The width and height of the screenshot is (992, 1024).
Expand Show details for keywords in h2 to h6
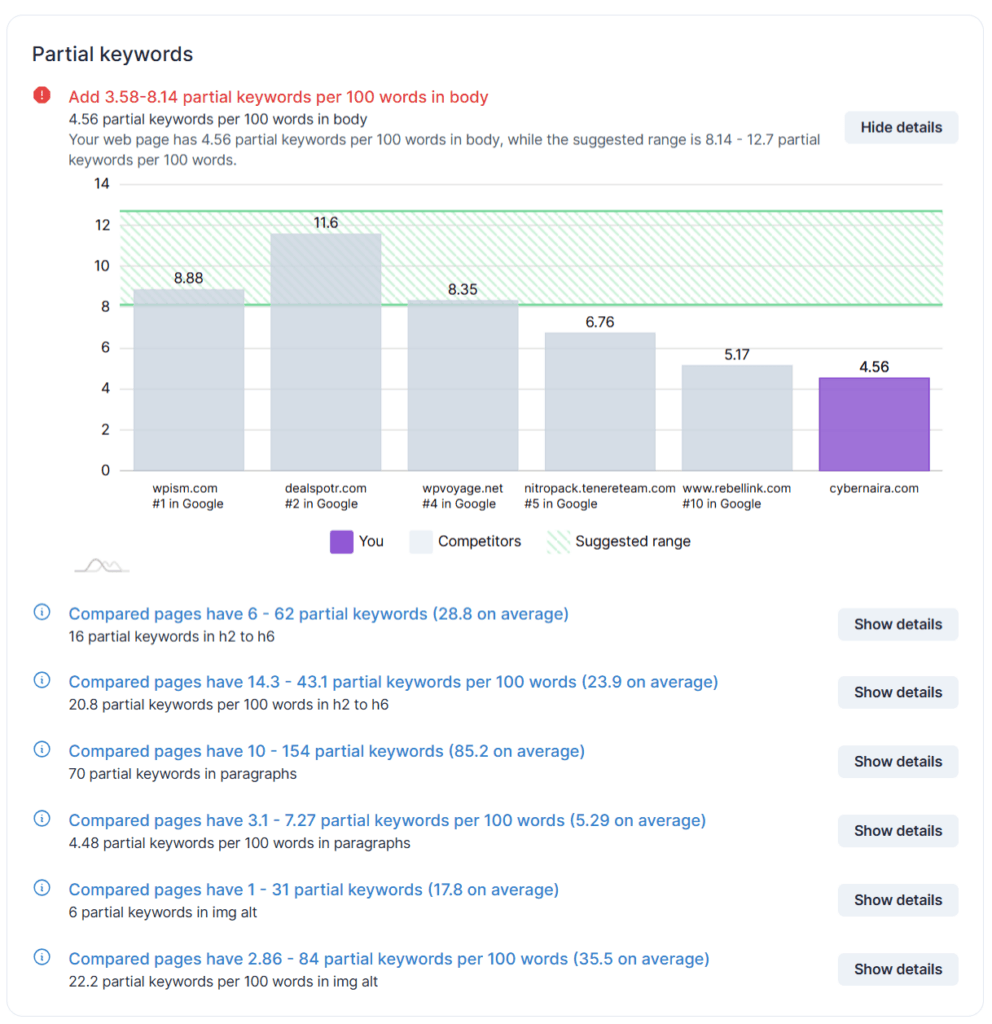tap(897, 624)
